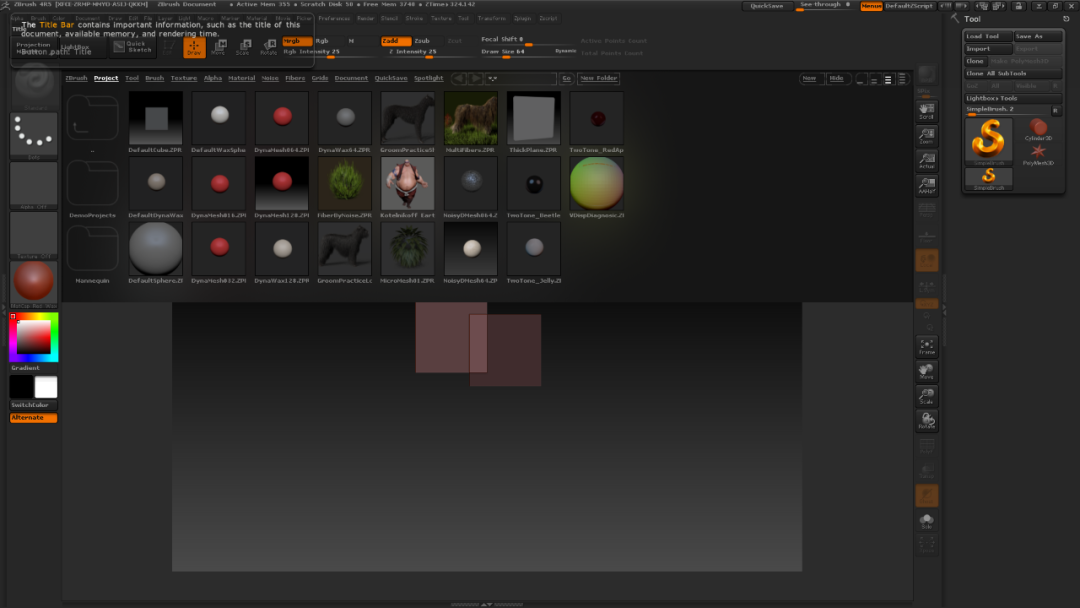Click the Frame view icon

[926, 346]
